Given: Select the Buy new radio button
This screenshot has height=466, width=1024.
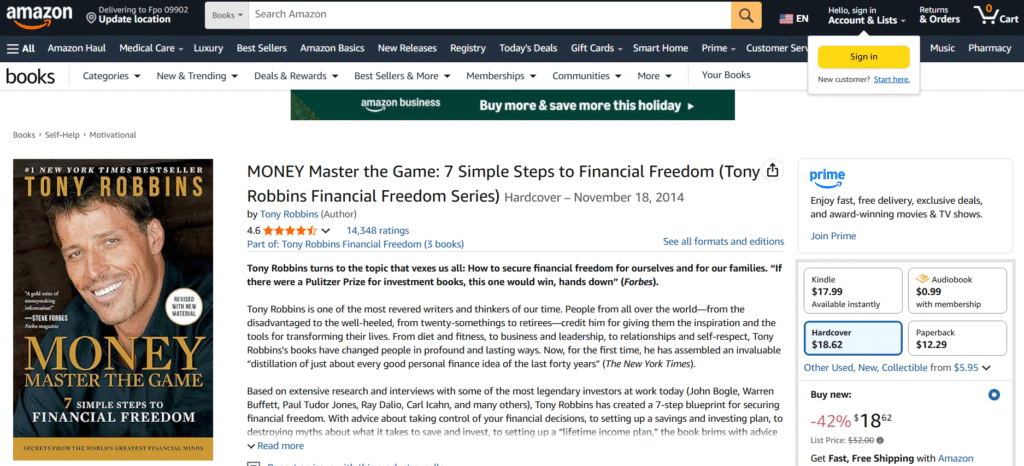Looking at the screenshot, I should click(993, 395).
